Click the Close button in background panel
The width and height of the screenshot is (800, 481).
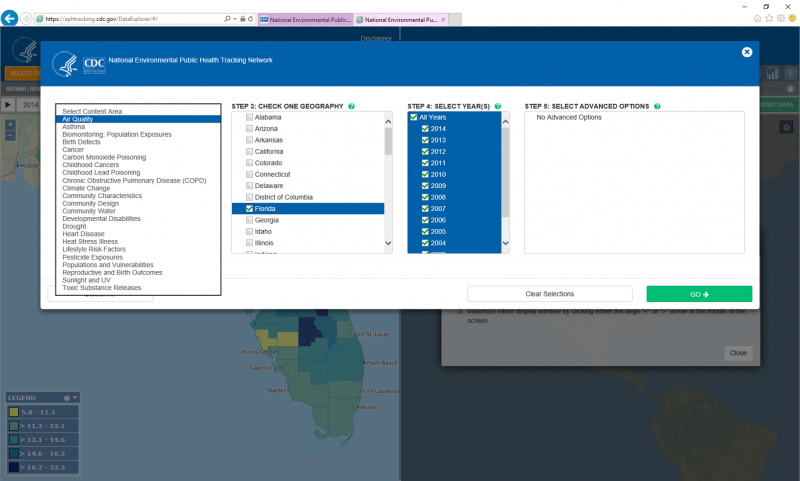[738, 353]
